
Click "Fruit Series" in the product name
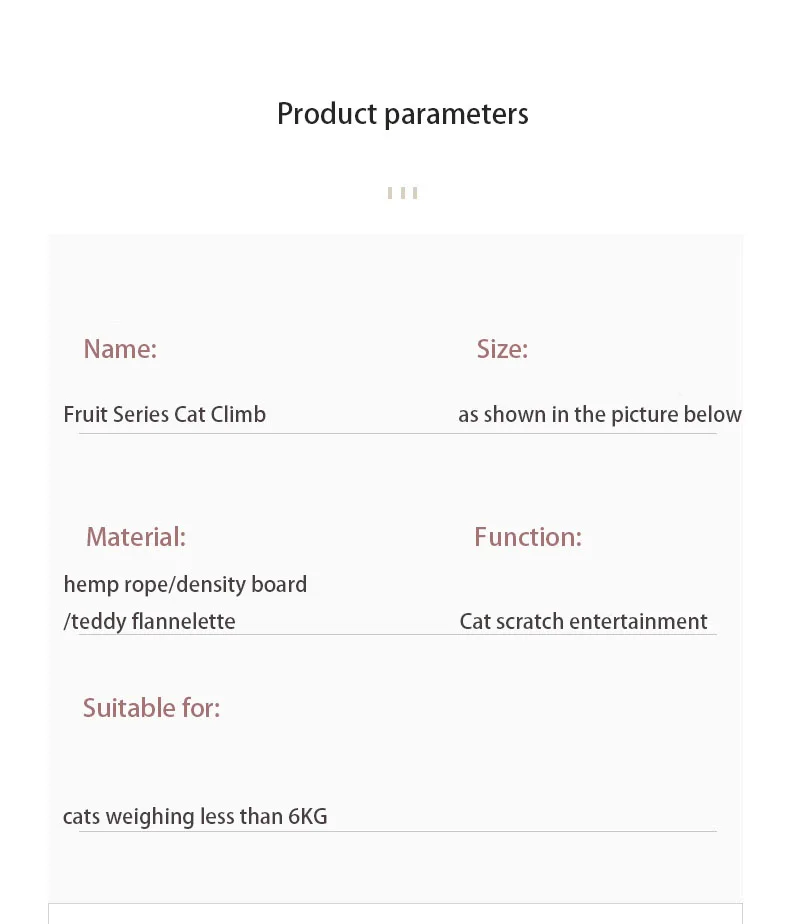(x=116, y=414)
